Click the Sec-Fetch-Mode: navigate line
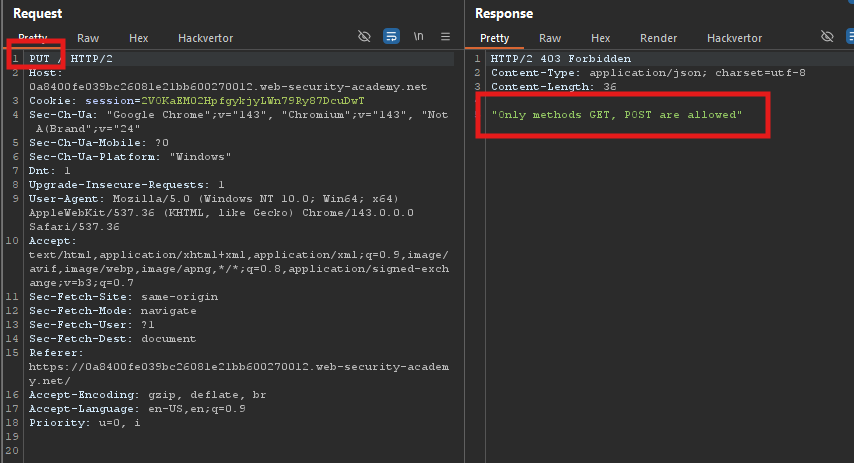854x463 pixels. click(x=113, y=311)
